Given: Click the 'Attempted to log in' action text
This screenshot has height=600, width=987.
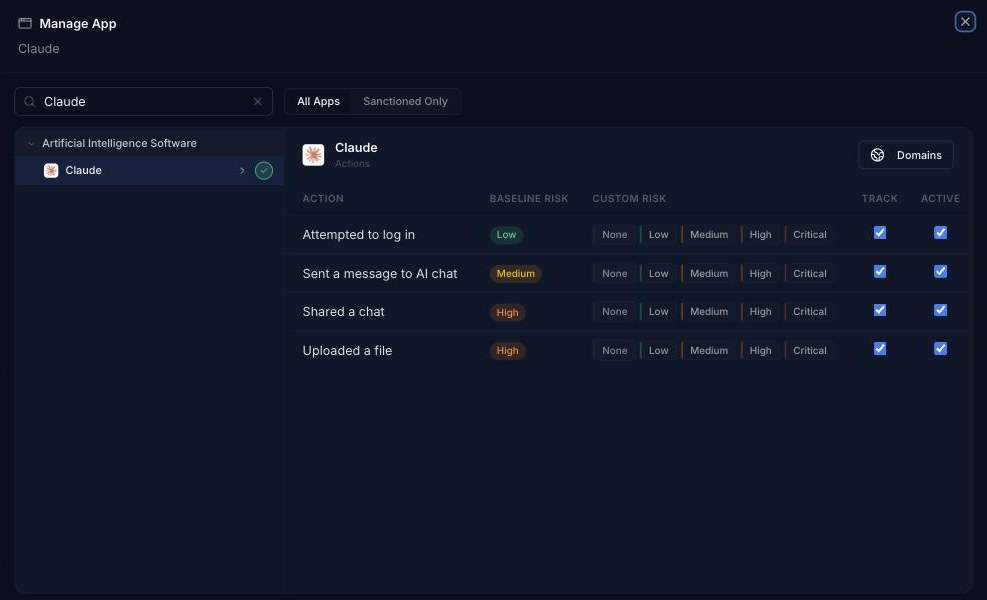Looking at the screenshot, I should (x=358, y=235).
